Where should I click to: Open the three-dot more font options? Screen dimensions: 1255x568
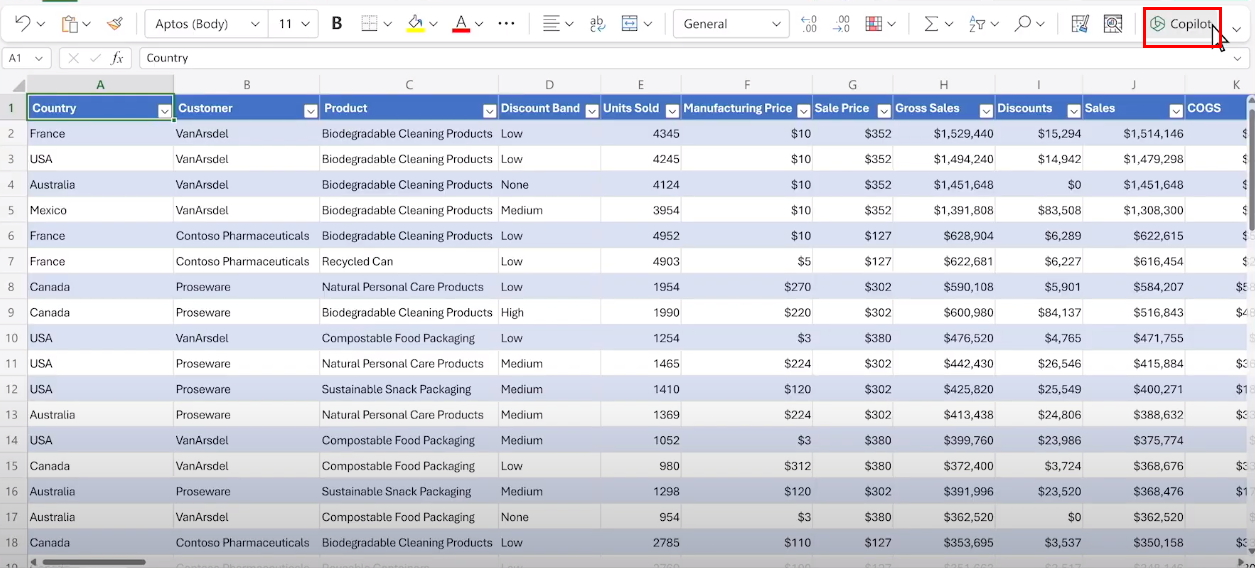click(x=506, y=23)
